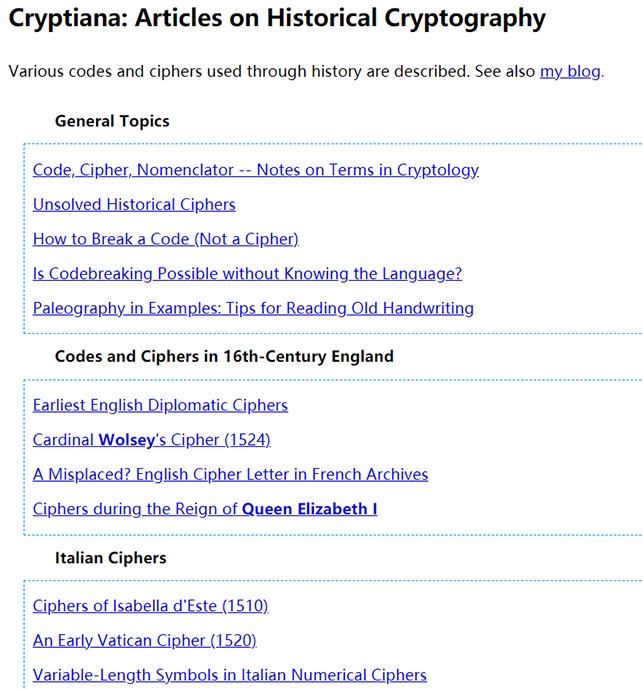Click the bold Queen Elizabeth I text
Viewport: 643px width, 689px height.
309,509
